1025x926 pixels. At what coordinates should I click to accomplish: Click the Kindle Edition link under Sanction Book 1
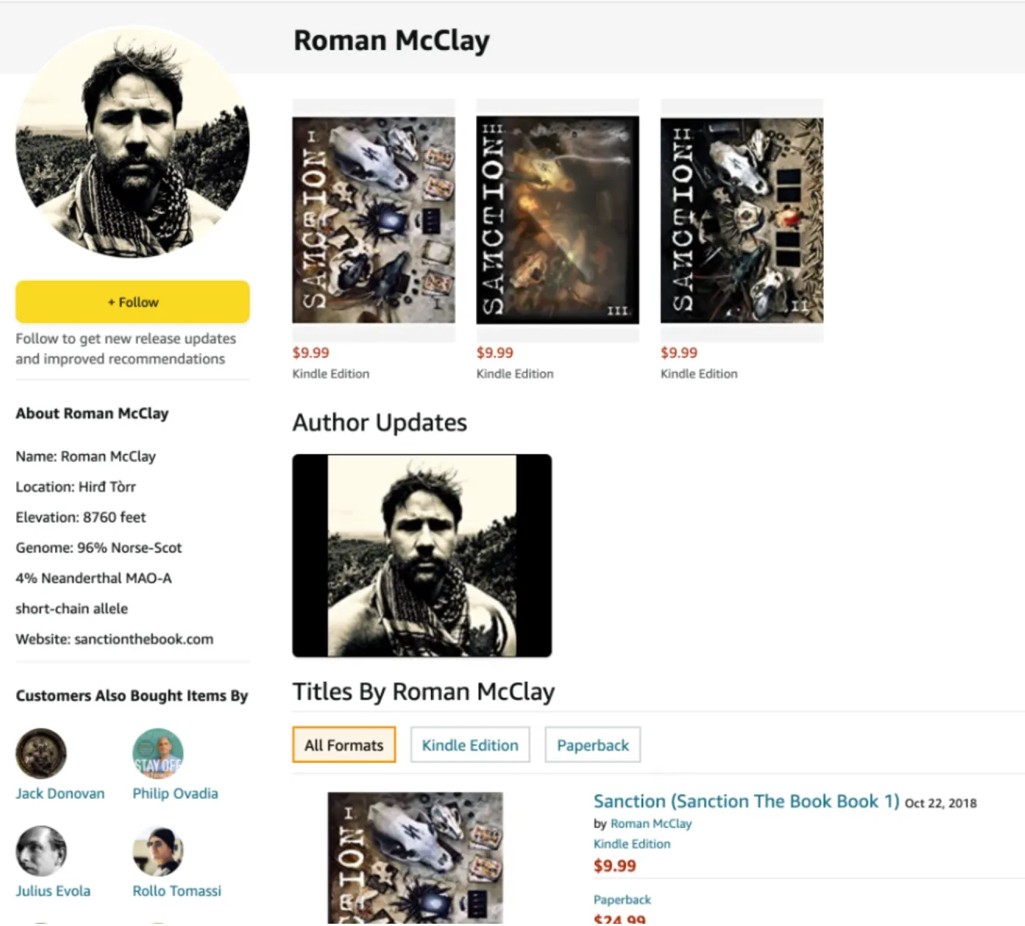[x=632, y=844]
